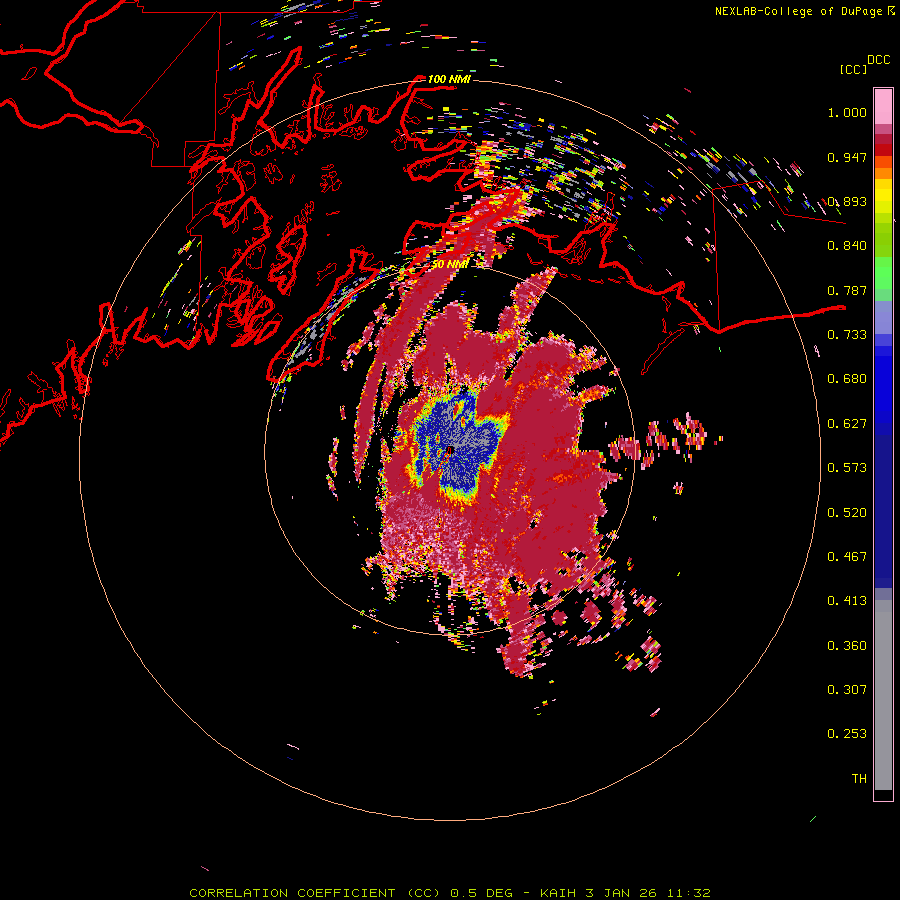Select the 0.253 legend value

tap(847, 734)
